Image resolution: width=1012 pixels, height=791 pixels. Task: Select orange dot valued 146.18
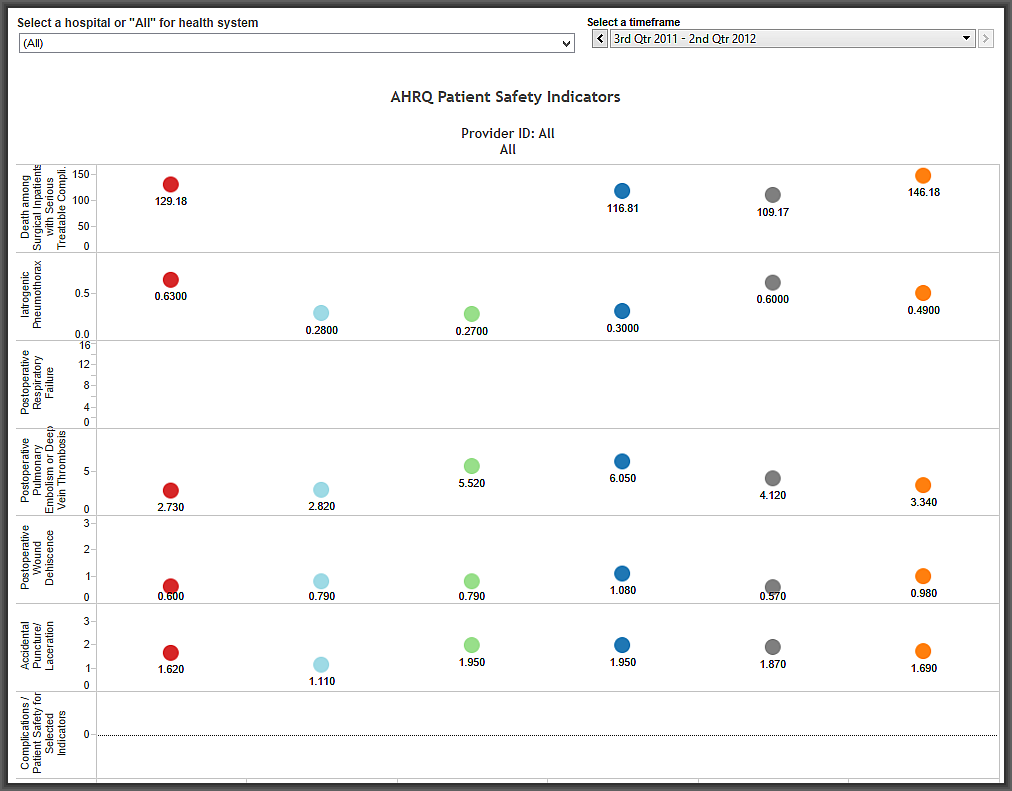pyautogui.click(x=923, y=175)
